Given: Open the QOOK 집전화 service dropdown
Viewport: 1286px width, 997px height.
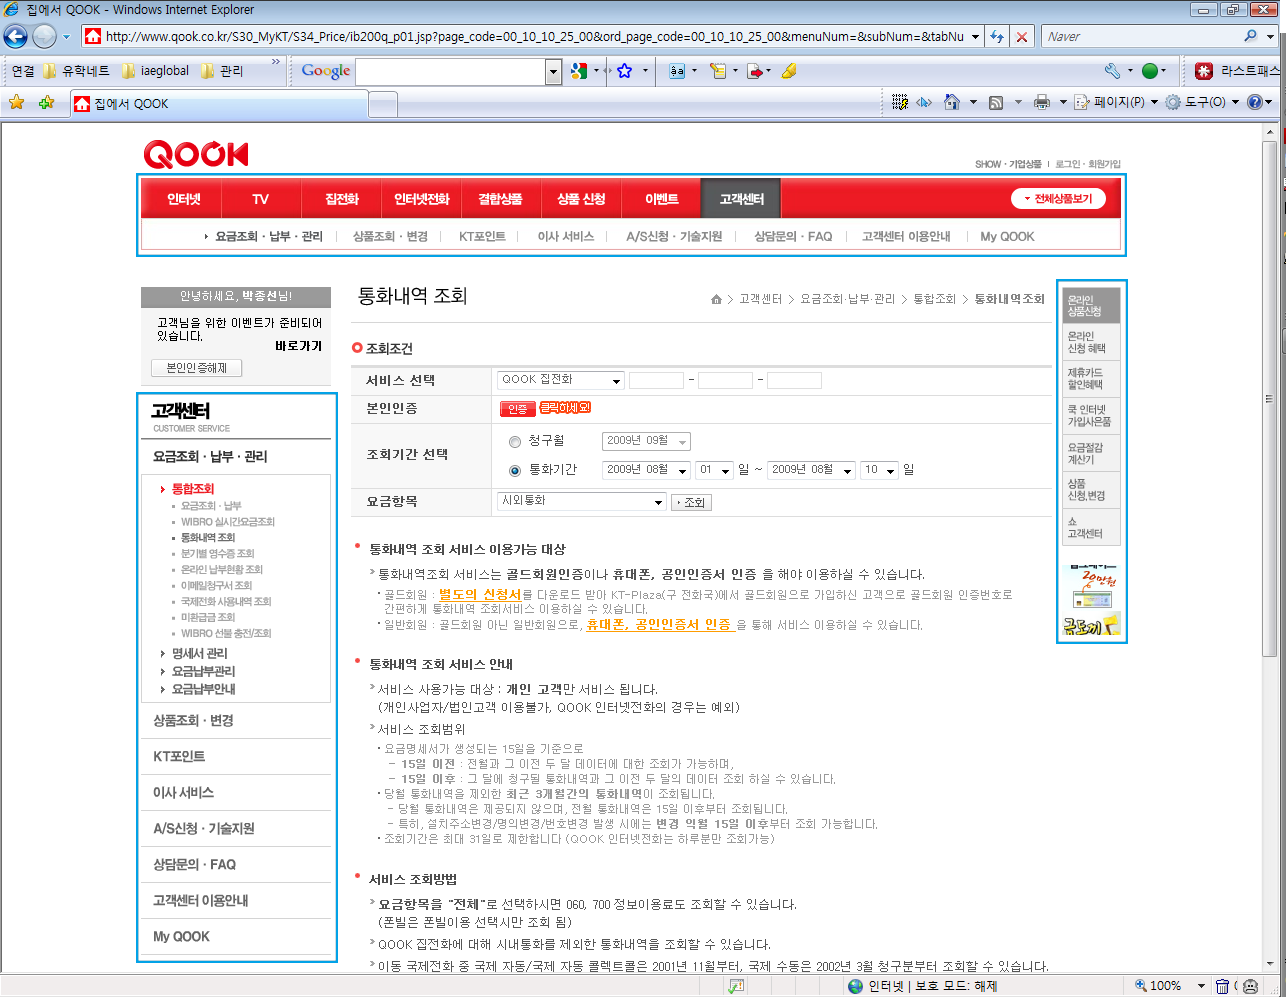Looking at the screenshot, I should pyautogui.click(x=561, y=380).
